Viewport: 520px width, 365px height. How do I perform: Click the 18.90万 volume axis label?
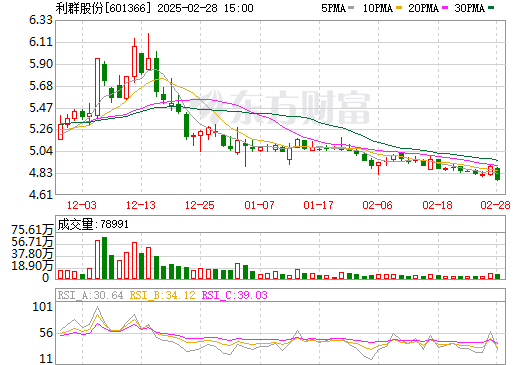pyautogui.click(x=32, y=266)
